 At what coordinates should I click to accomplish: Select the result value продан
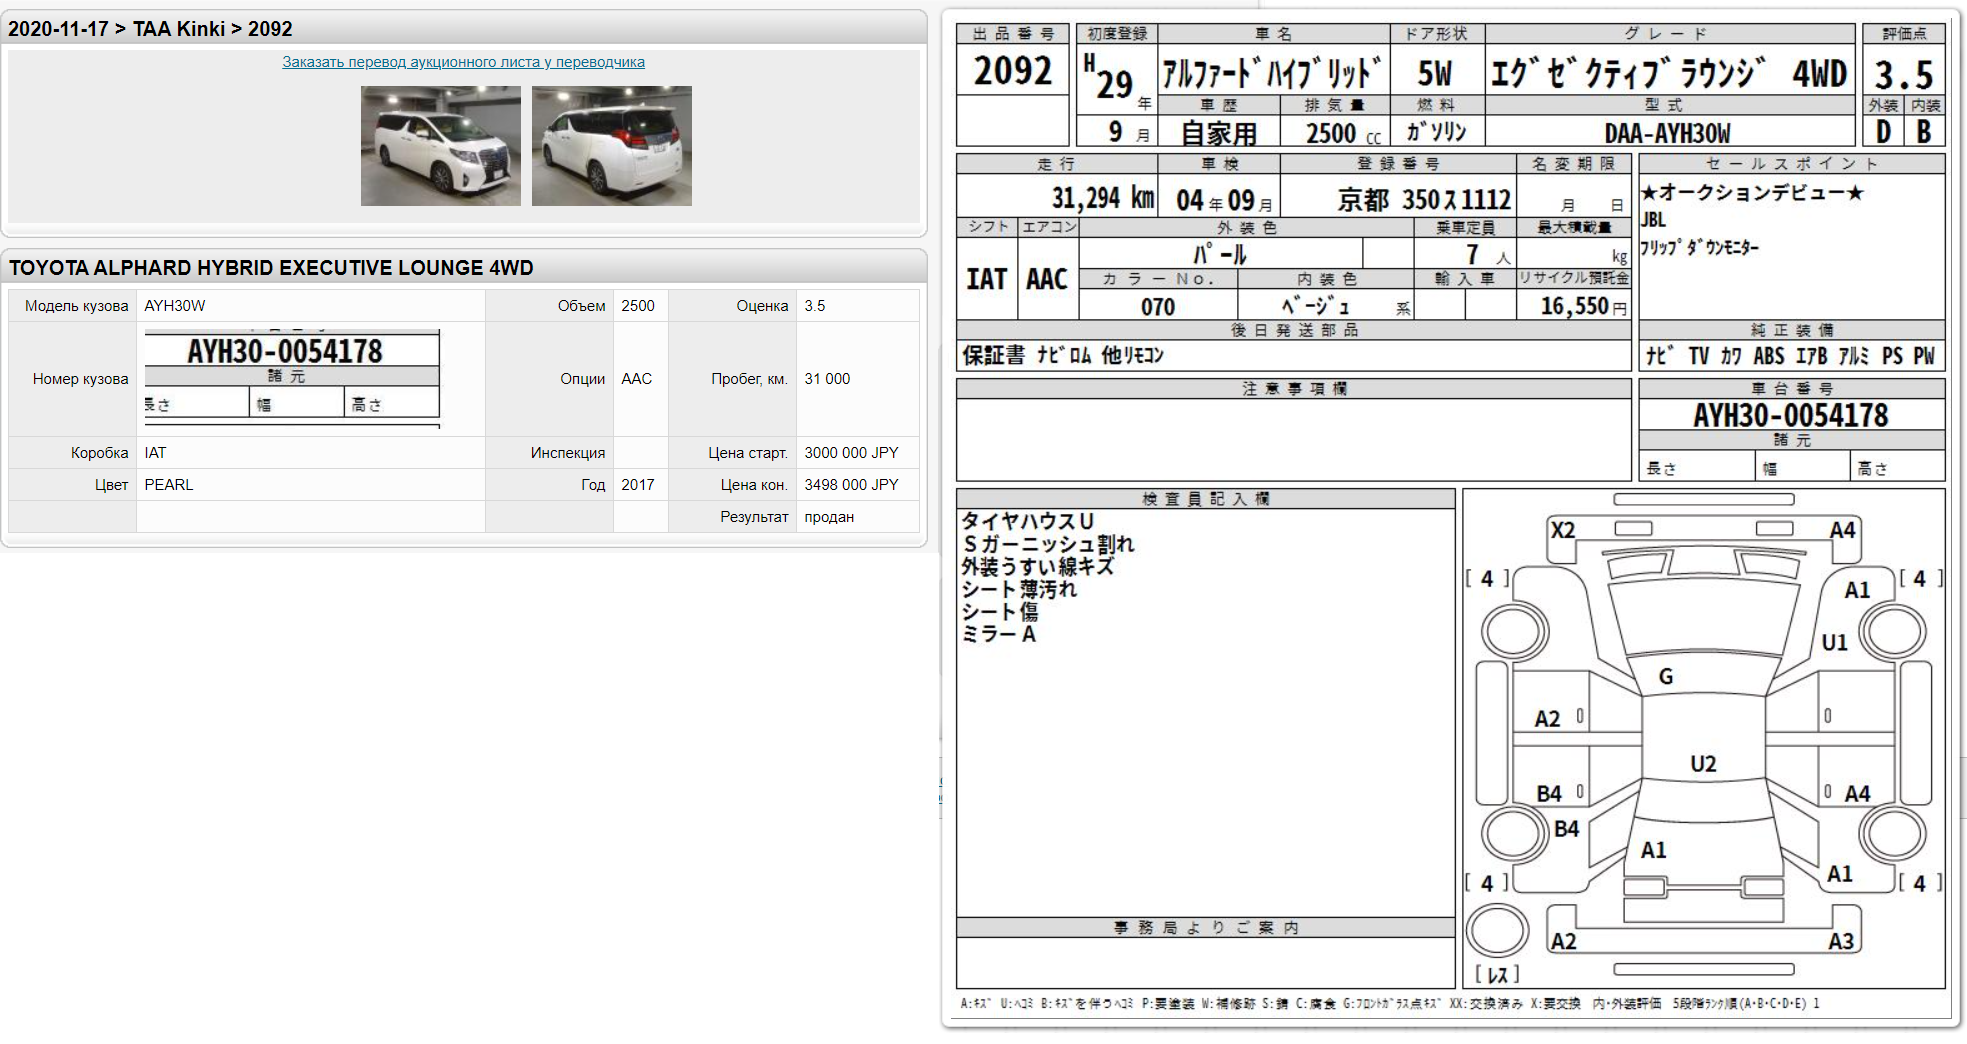(829, 517)
